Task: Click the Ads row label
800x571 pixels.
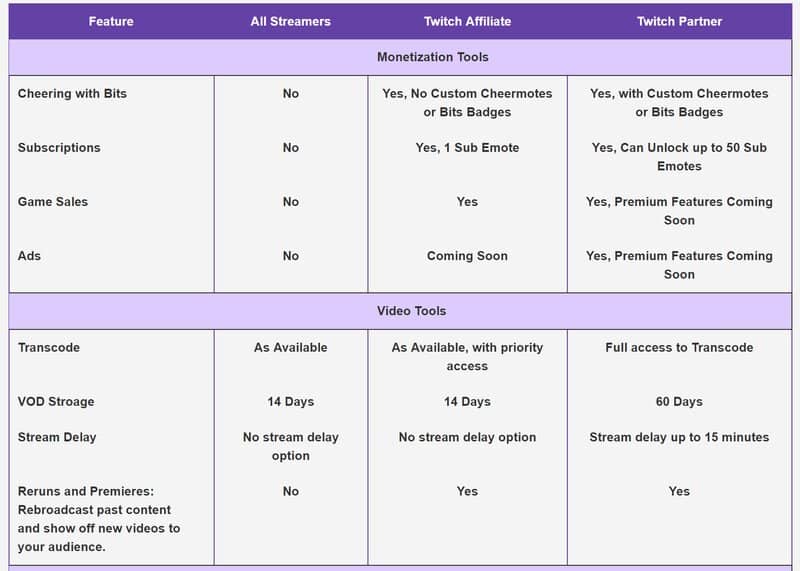Action: pos(29,256)
